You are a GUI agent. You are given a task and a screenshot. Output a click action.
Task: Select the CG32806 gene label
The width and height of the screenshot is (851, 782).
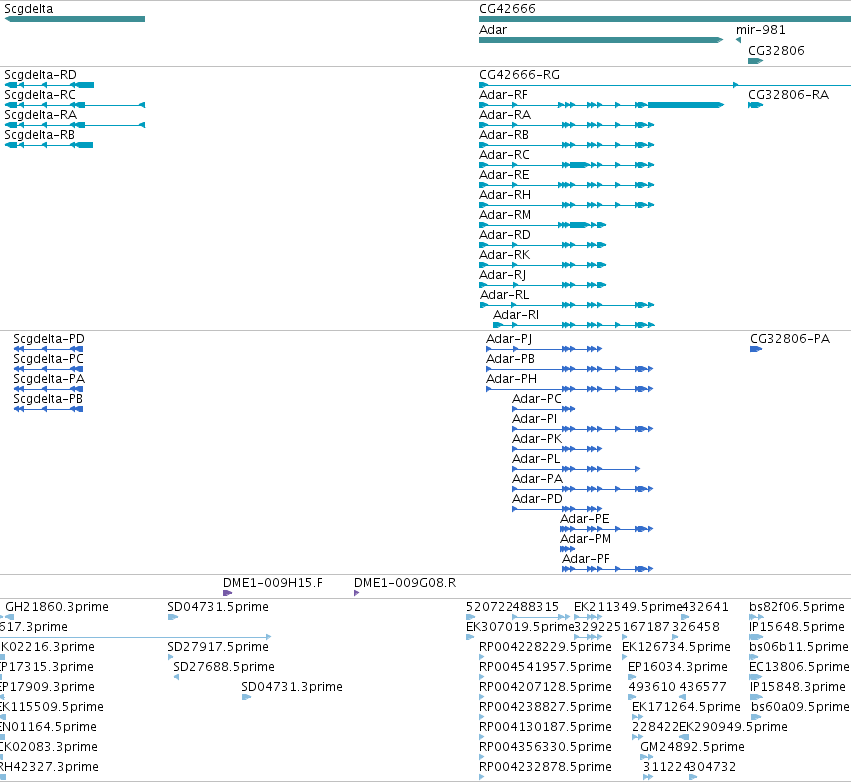[x=776, y=51]
